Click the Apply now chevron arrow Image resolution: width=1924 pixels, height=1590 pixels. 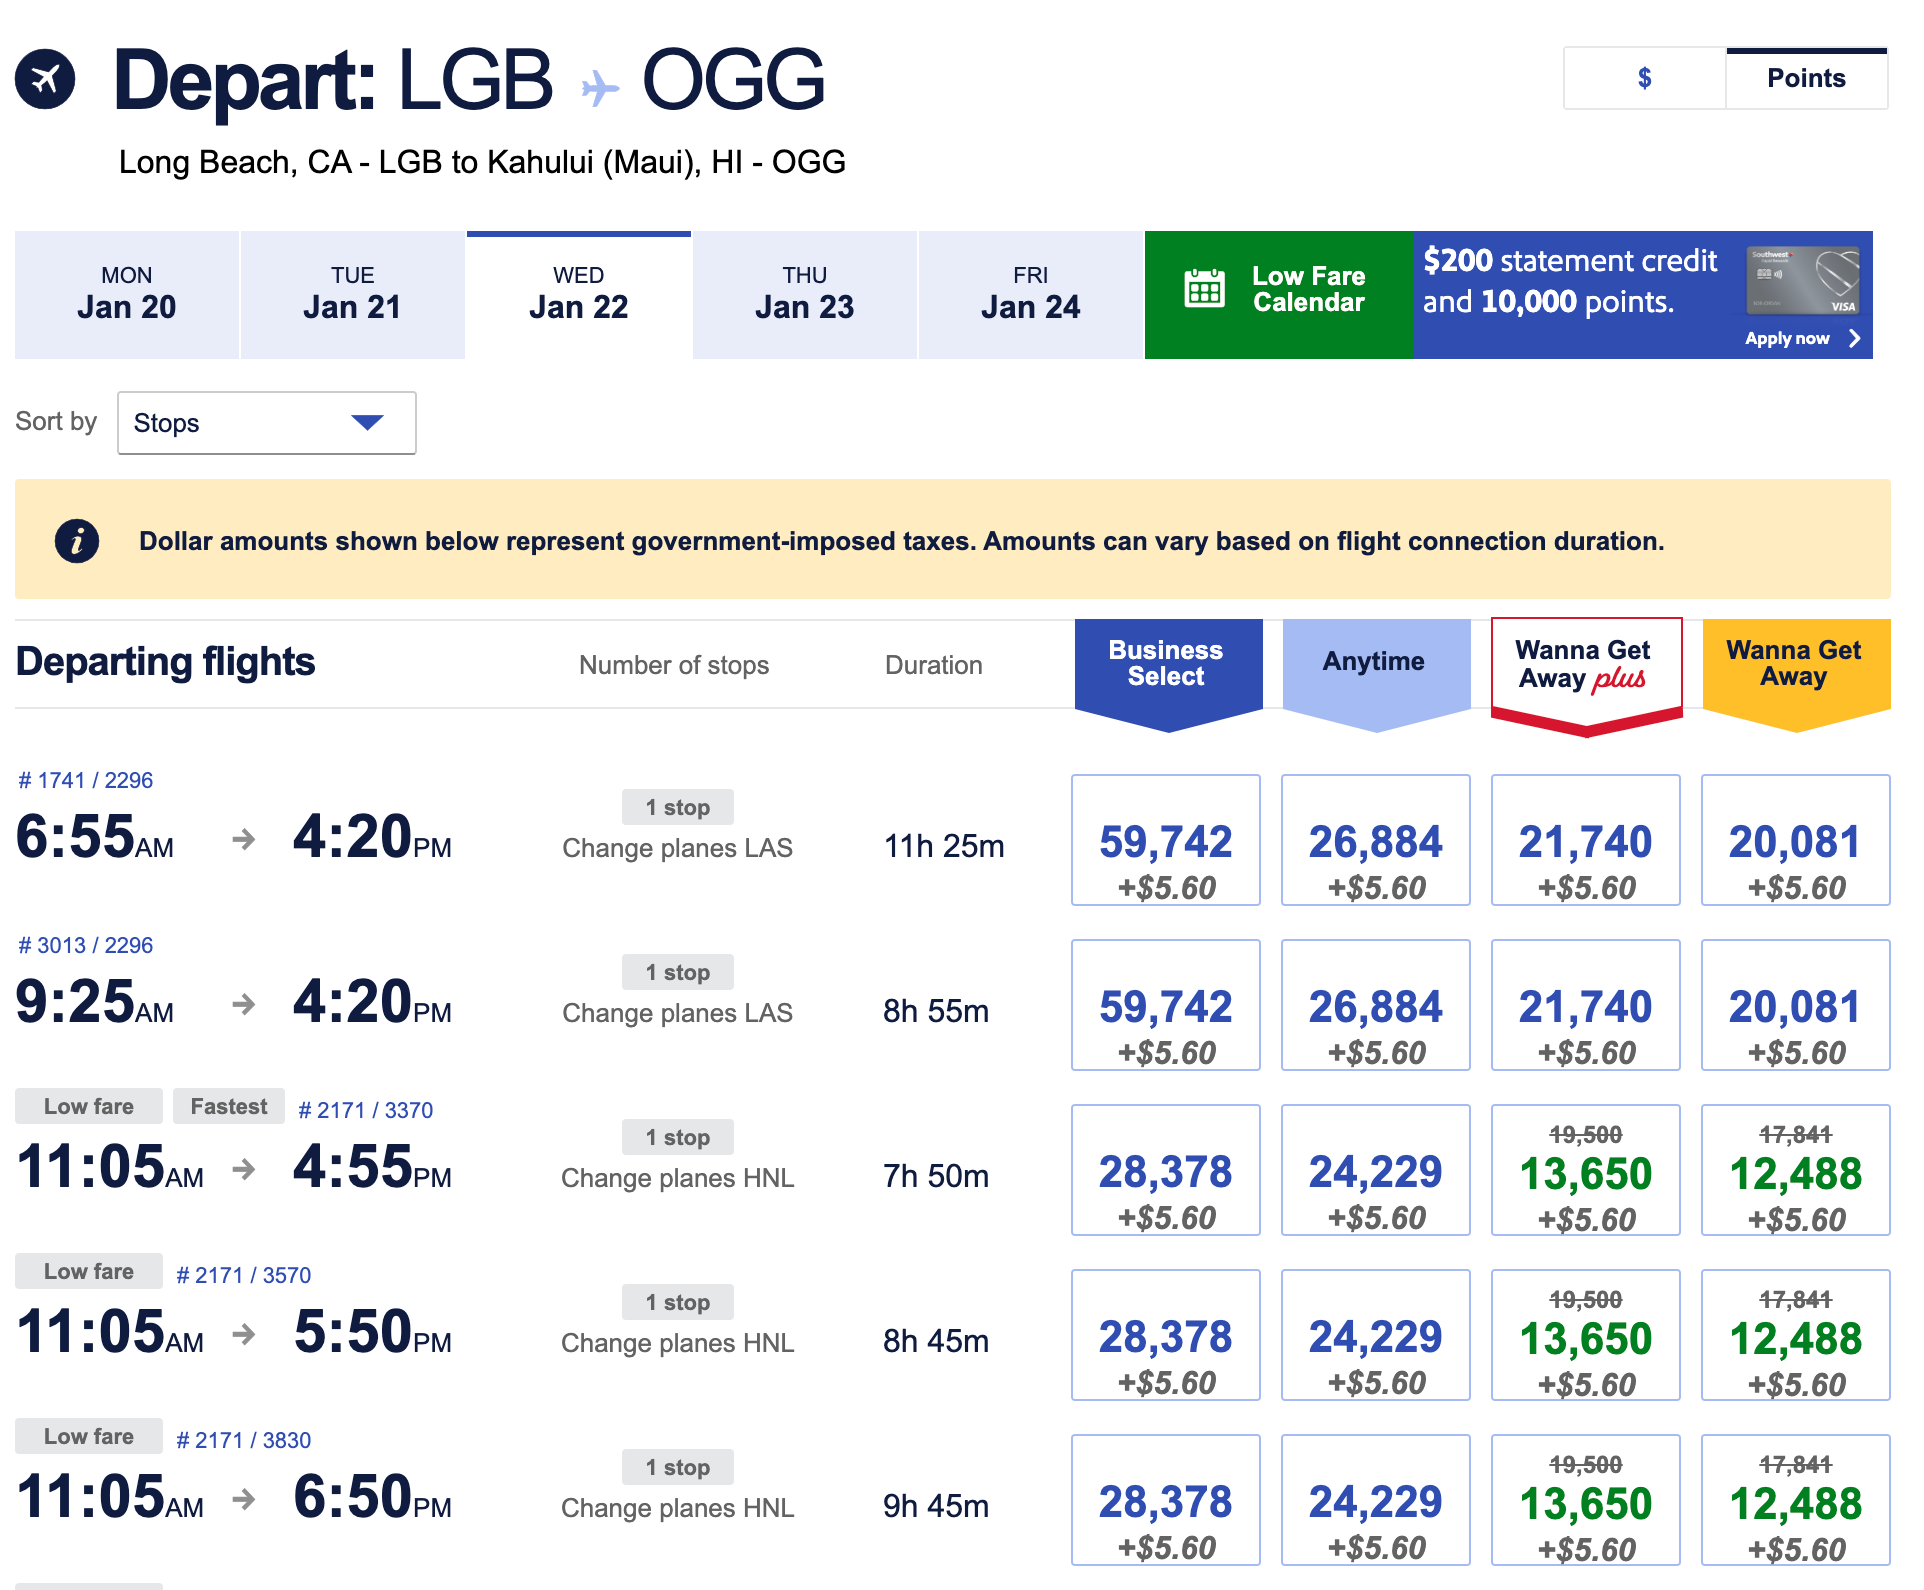coord(1857,338)
